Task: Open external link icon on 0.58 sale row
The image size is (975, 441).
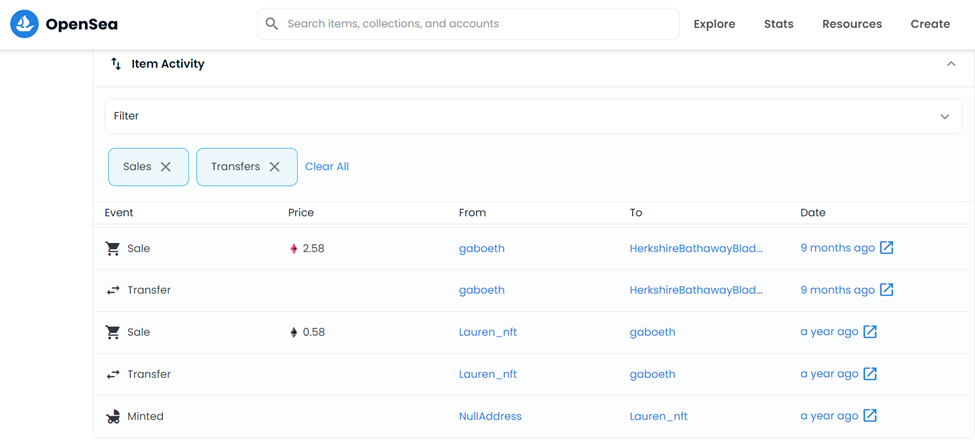Action: [870, 332]
